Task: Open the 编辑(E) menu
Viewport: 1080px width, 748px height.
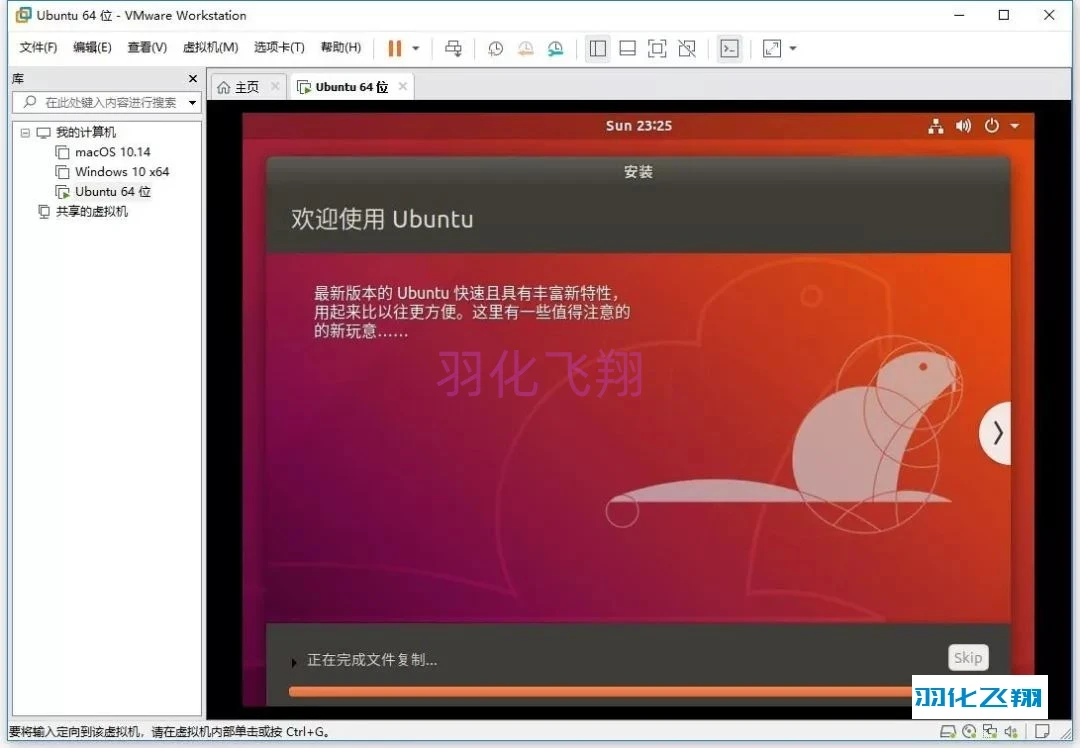Action: [92, 48]
